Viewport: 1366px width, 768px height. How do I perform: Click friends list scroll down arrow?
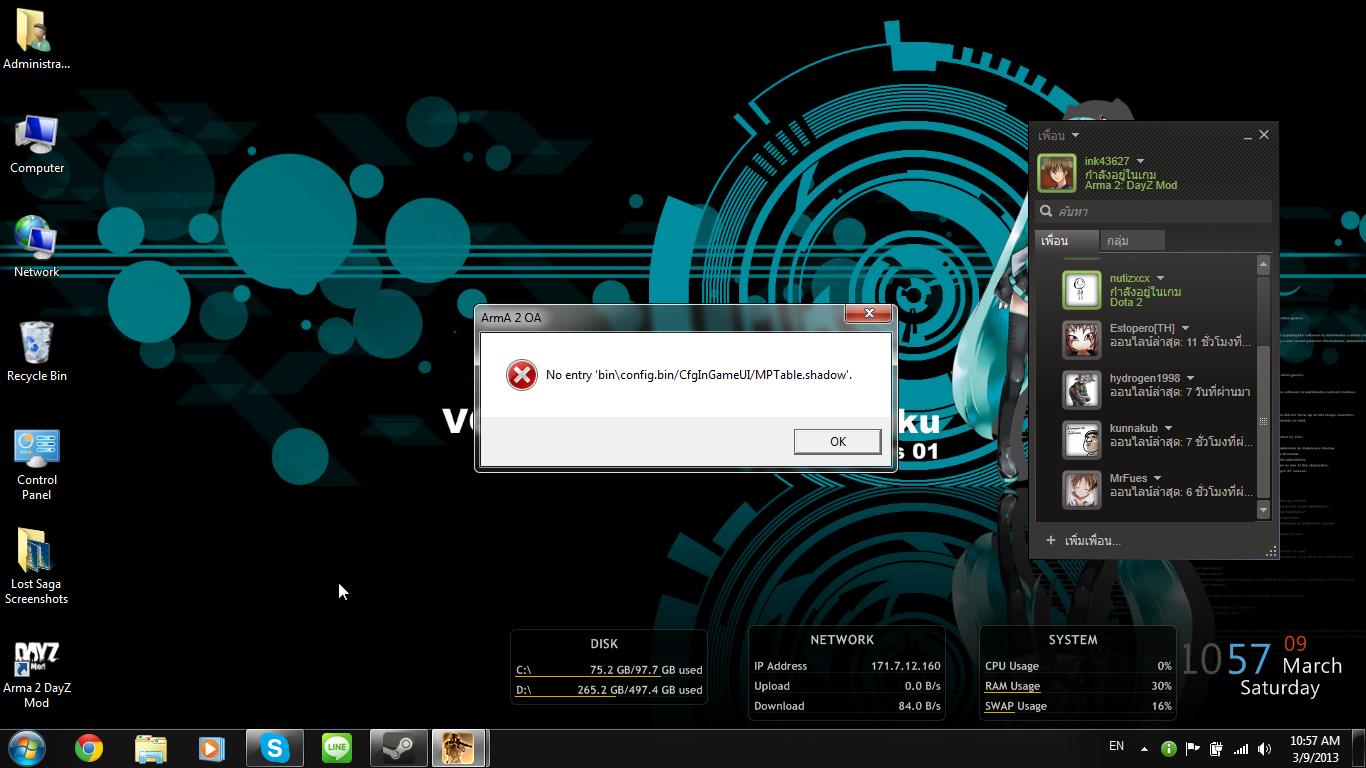1263,510
